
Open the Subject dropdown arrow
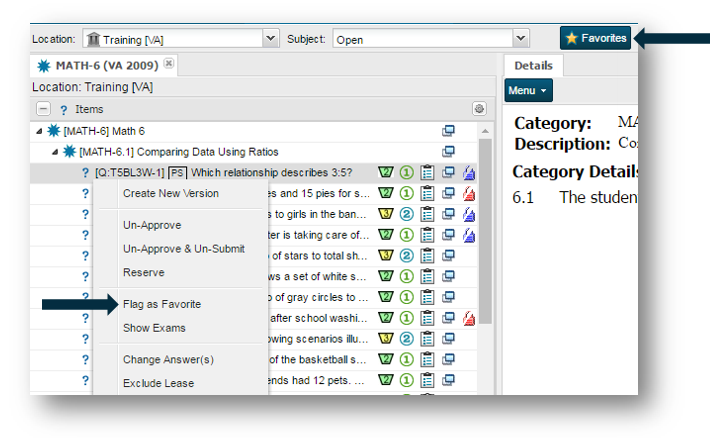tap(521, 38)
